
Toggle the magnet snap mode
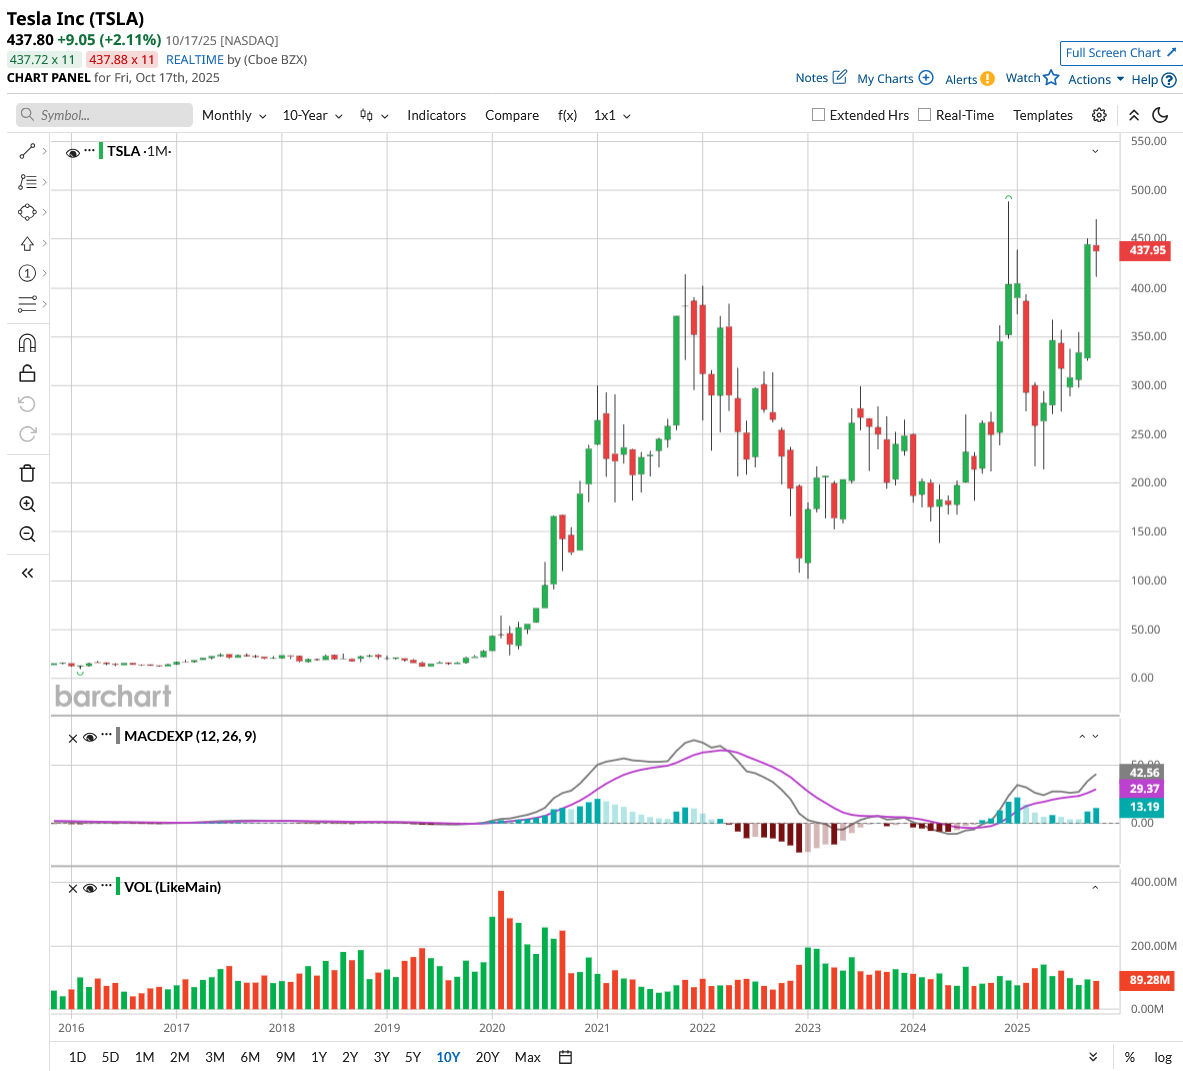click(27, 343)
